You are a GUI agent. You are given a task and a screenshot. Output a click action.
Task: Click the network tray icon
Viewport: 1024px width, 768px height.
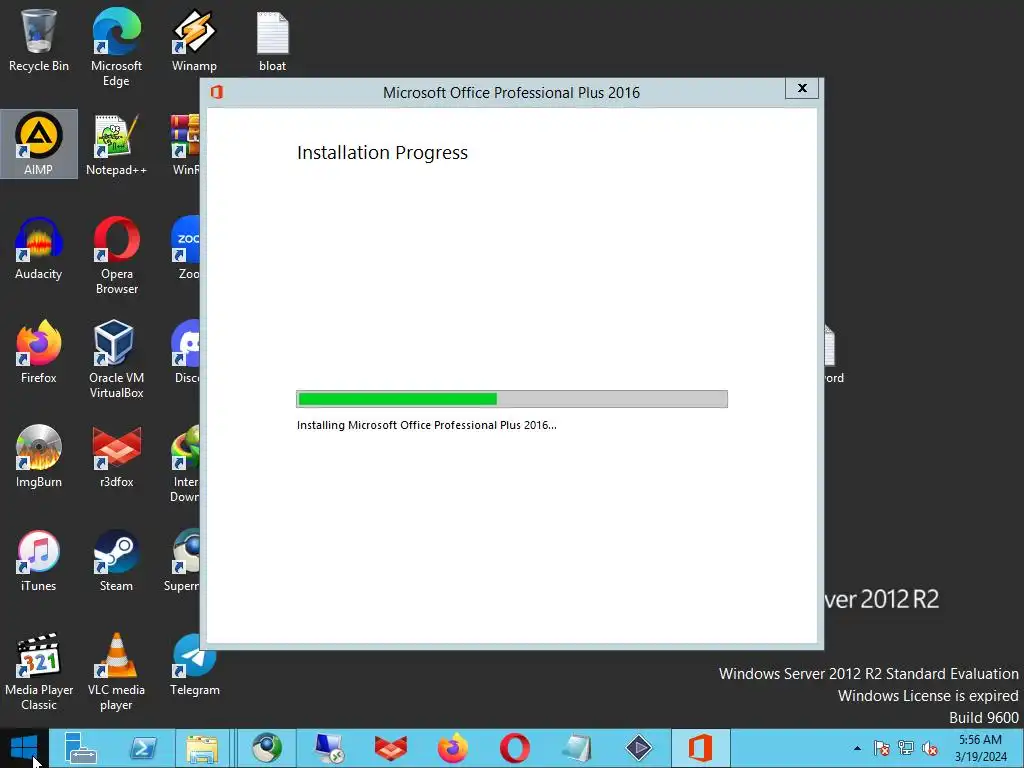coord(906,748)
